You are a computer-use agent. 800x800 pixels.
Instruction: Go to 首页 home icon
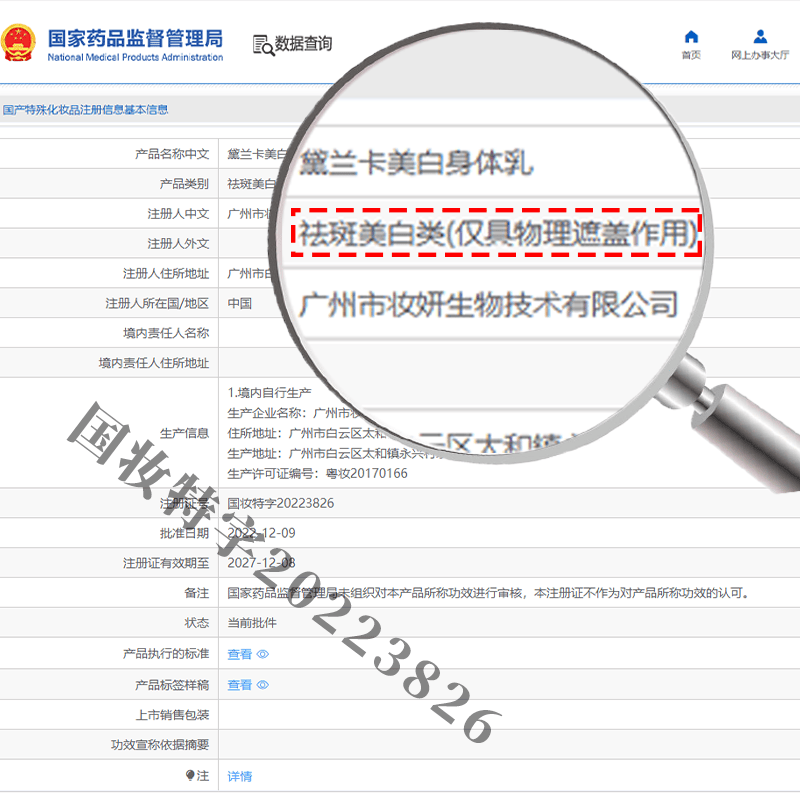691,37
